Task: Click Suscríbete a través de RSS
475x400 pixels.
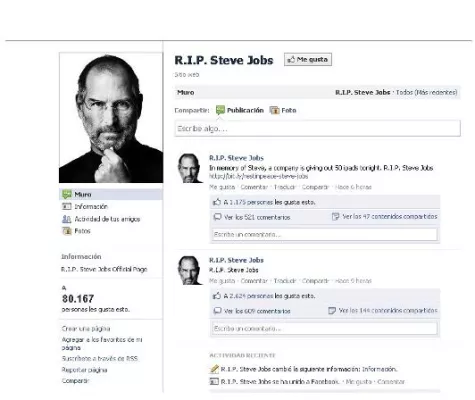Action: [100, 358]
